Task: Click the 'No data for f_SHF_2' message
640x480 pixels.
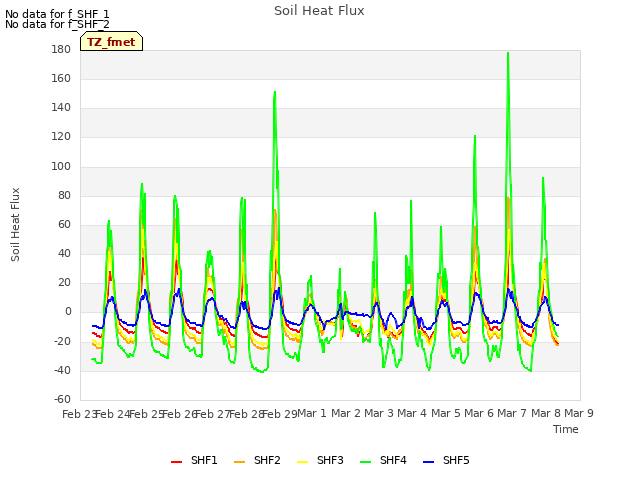Action: (57, 24)
